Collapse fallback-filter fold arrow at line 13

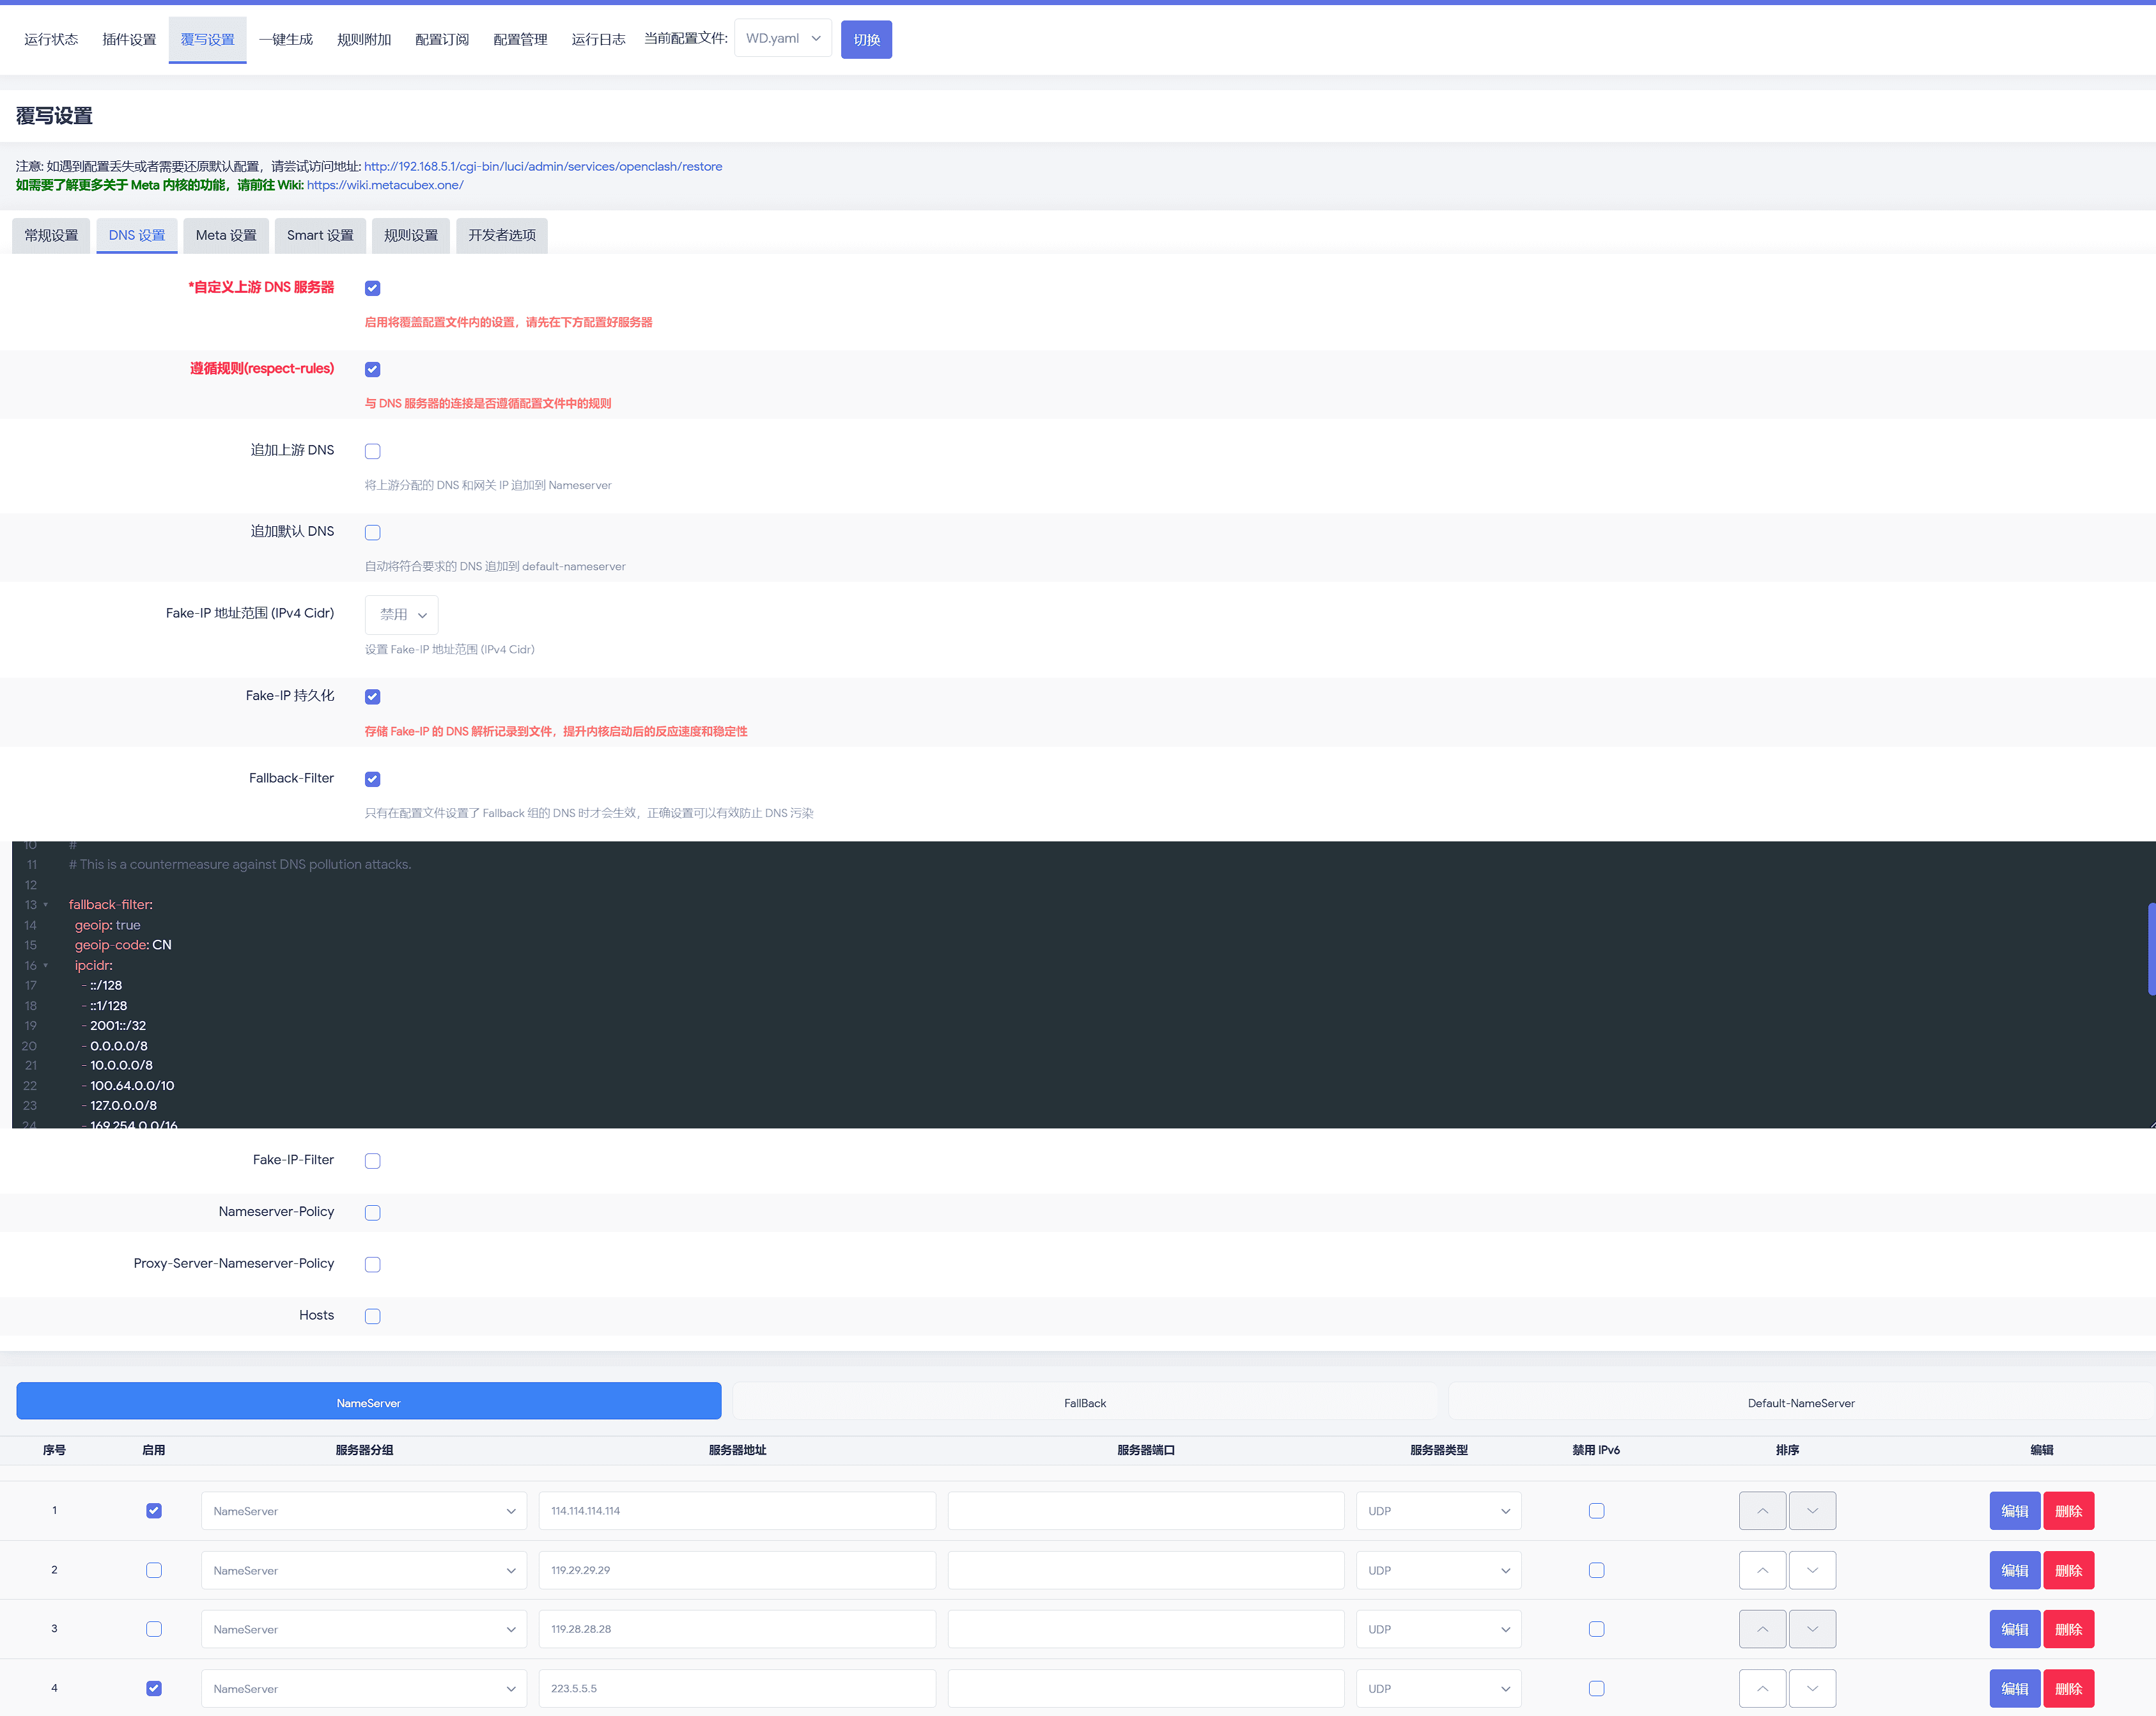[x=46, y=905]
